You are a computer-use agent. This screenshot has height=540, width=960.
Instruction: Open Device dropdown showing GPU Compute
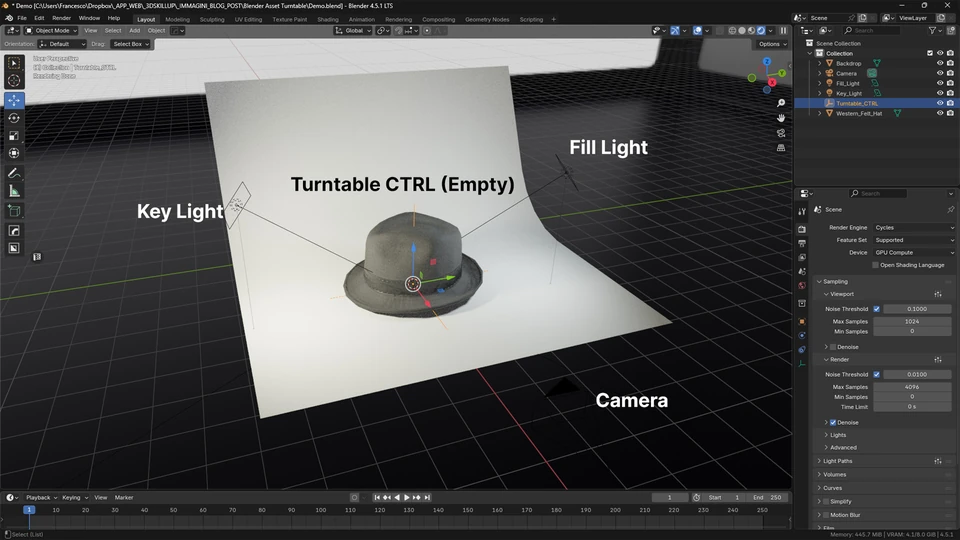tap(914, 252)
